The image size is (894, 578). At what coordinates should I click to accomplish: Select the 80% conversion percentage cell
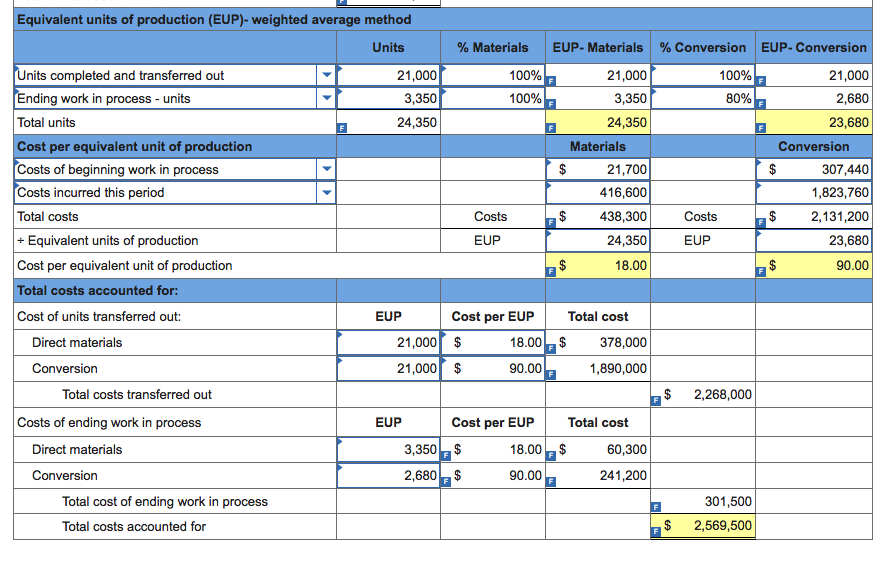tap(700, 98)
